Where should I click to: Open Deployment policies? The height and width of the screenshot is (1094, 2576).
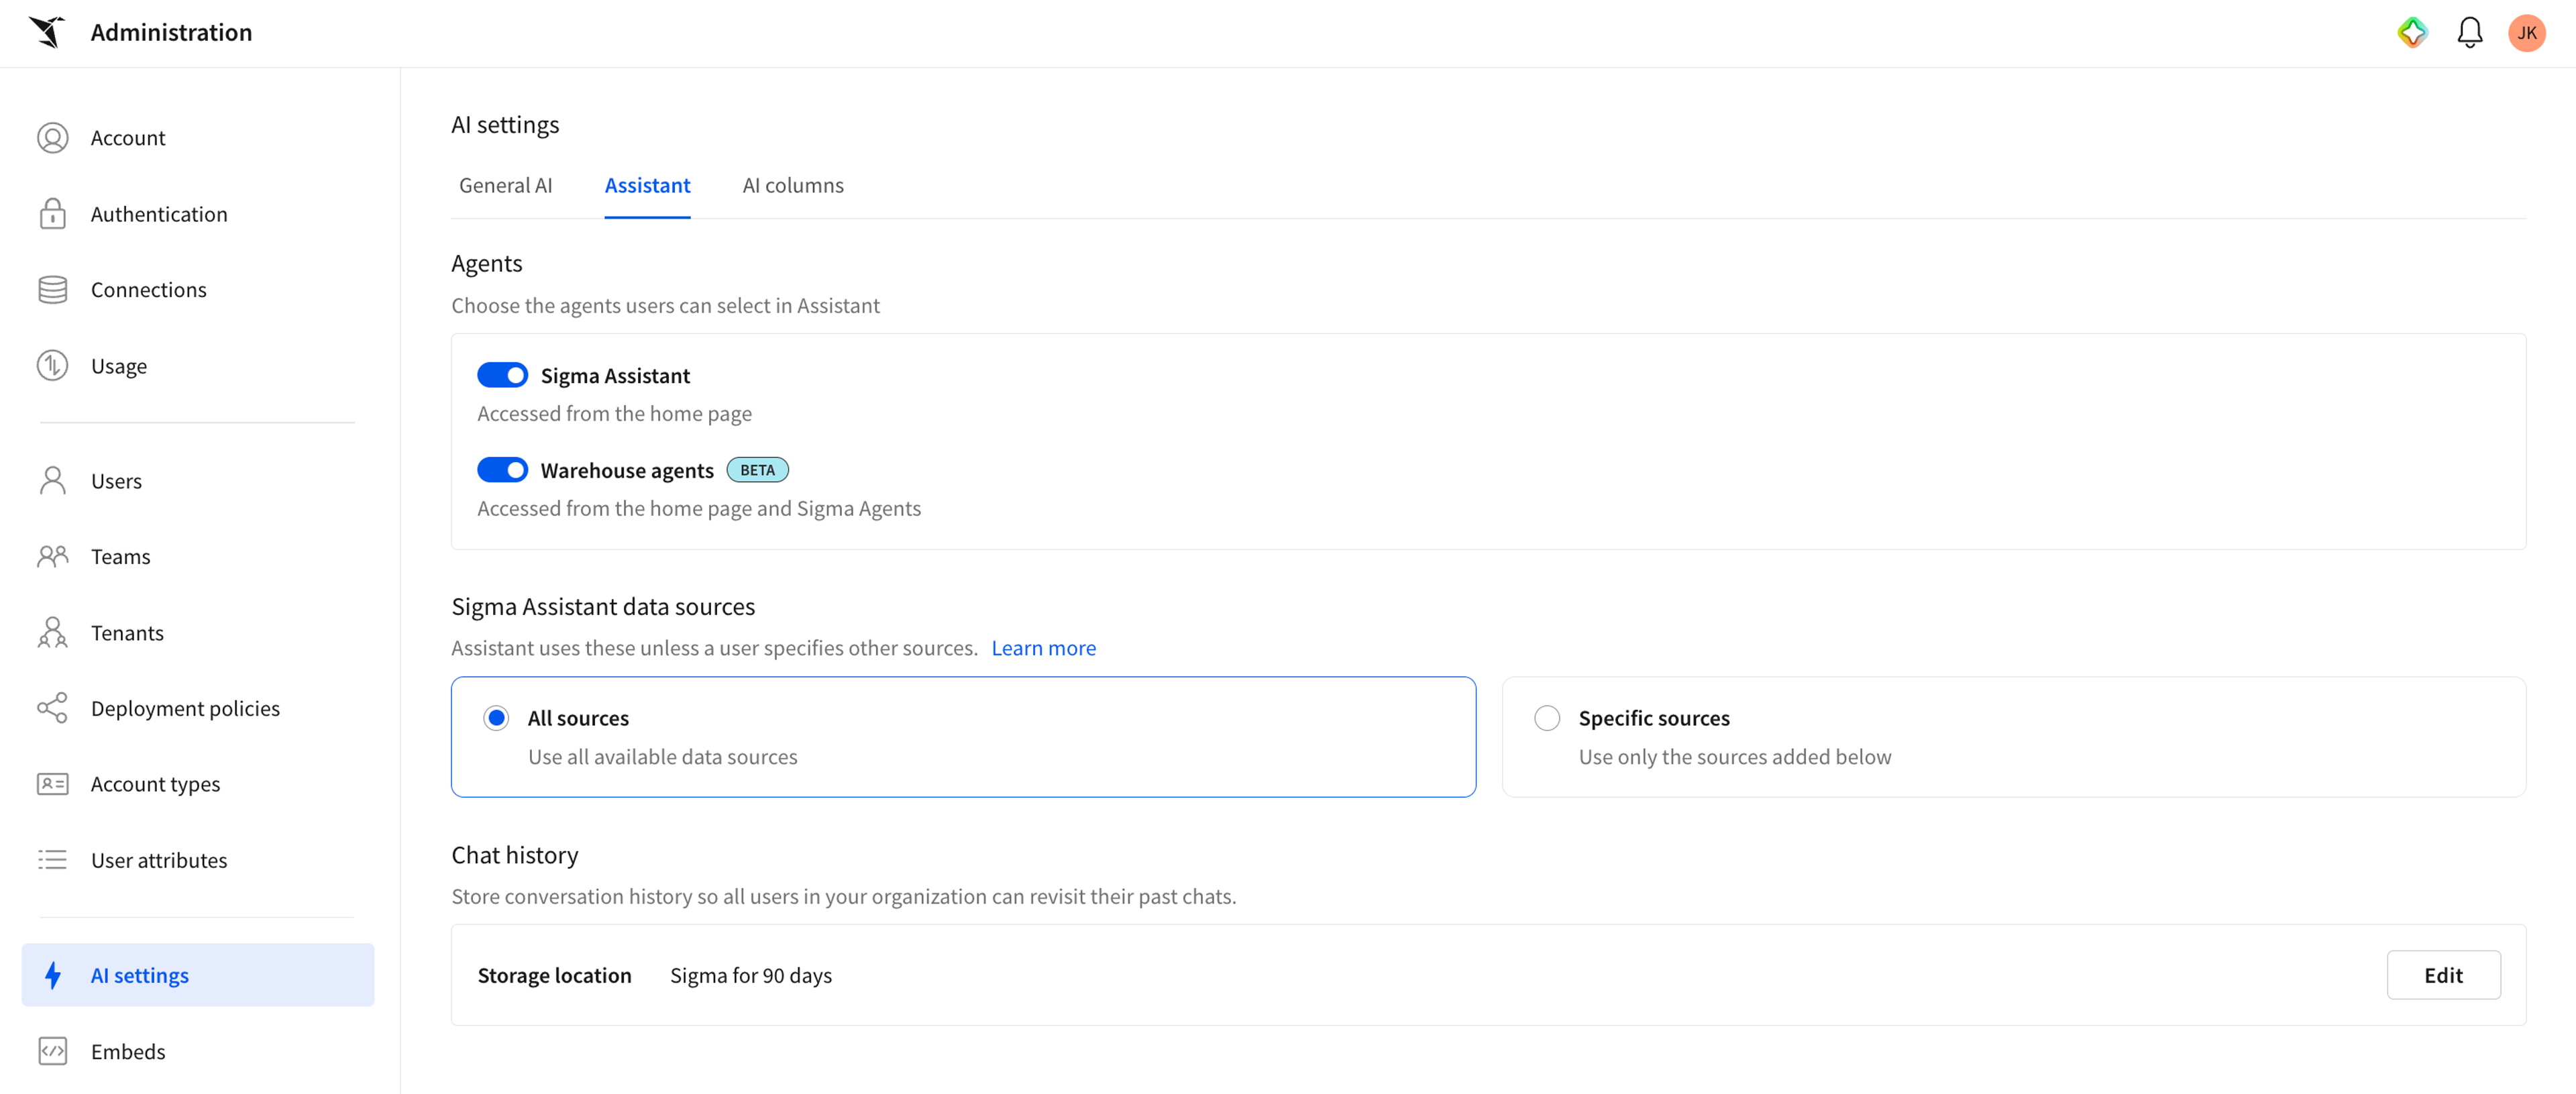point(198,708)
